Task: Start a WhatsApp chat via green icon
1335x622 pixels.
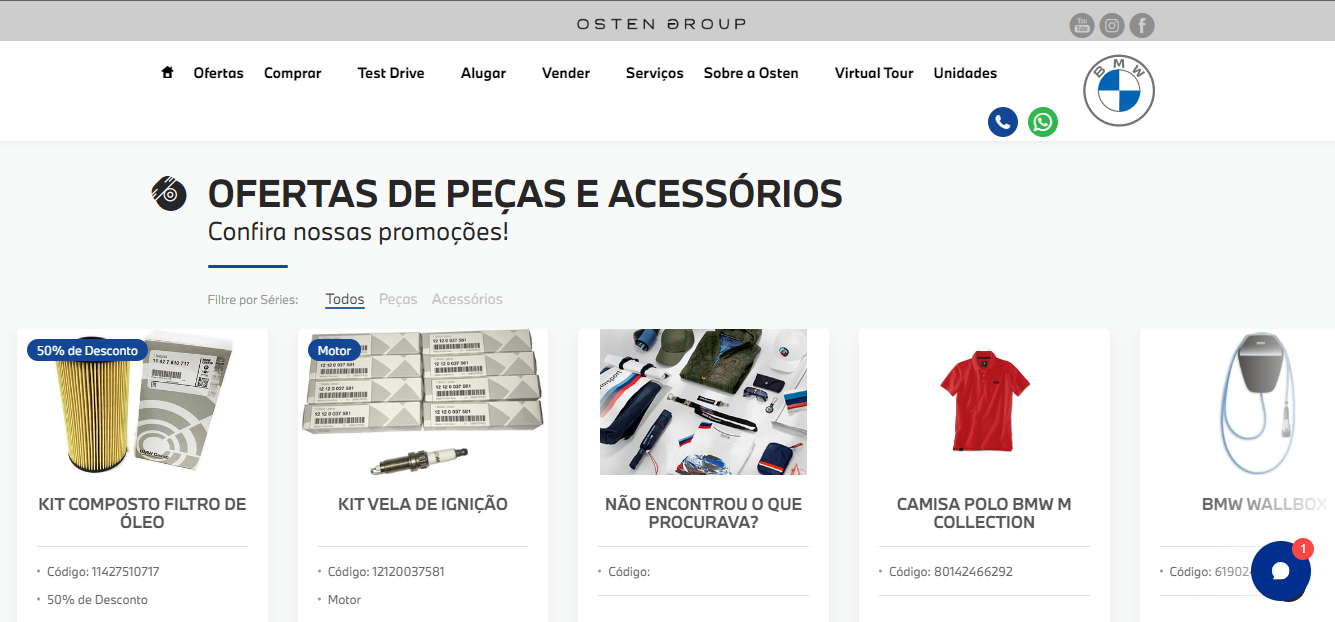Action: coord(1043,122)
